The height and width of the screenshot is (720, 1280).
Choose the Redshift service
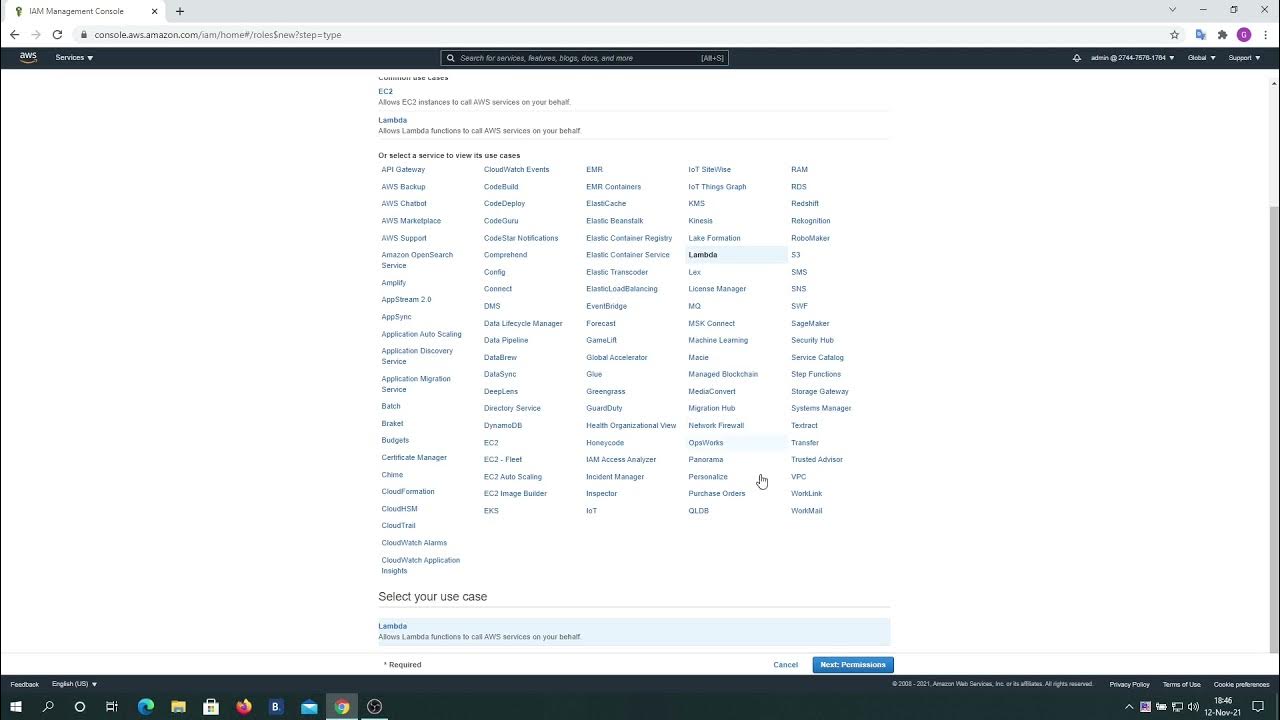805,204
